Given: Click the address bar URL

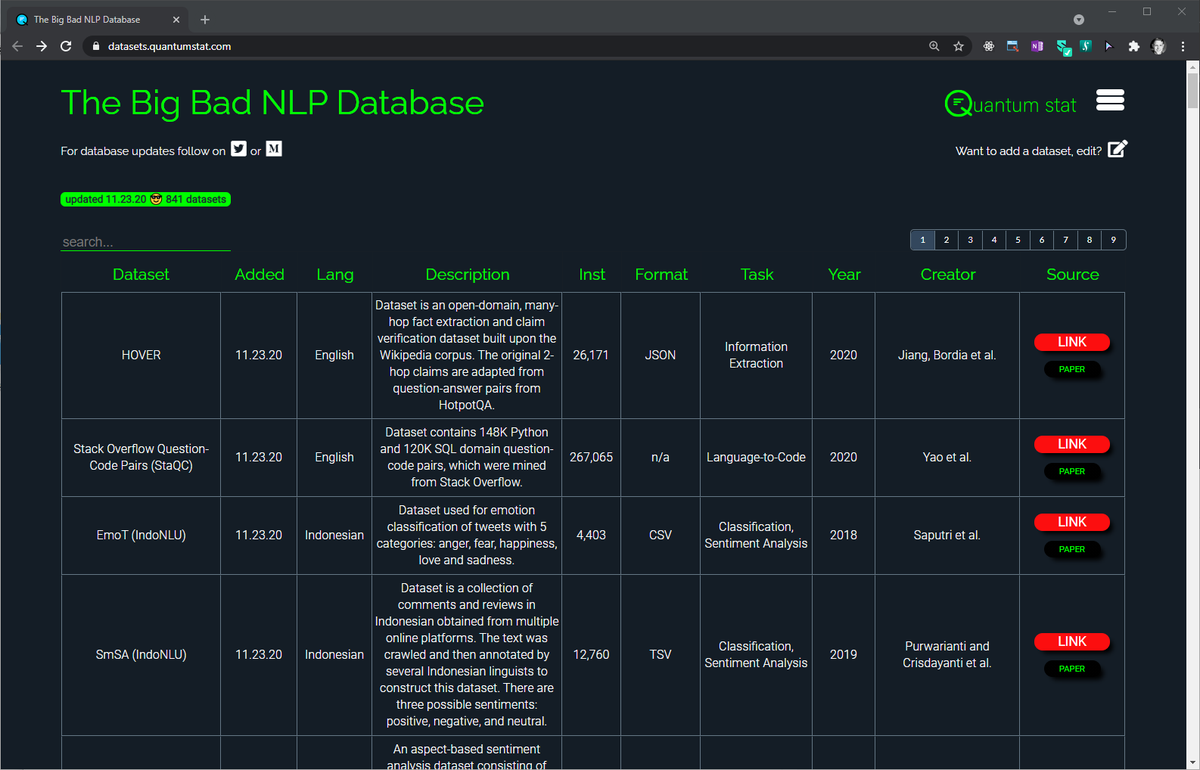Looking at the screenshot, I should click(x=169, y=46).
